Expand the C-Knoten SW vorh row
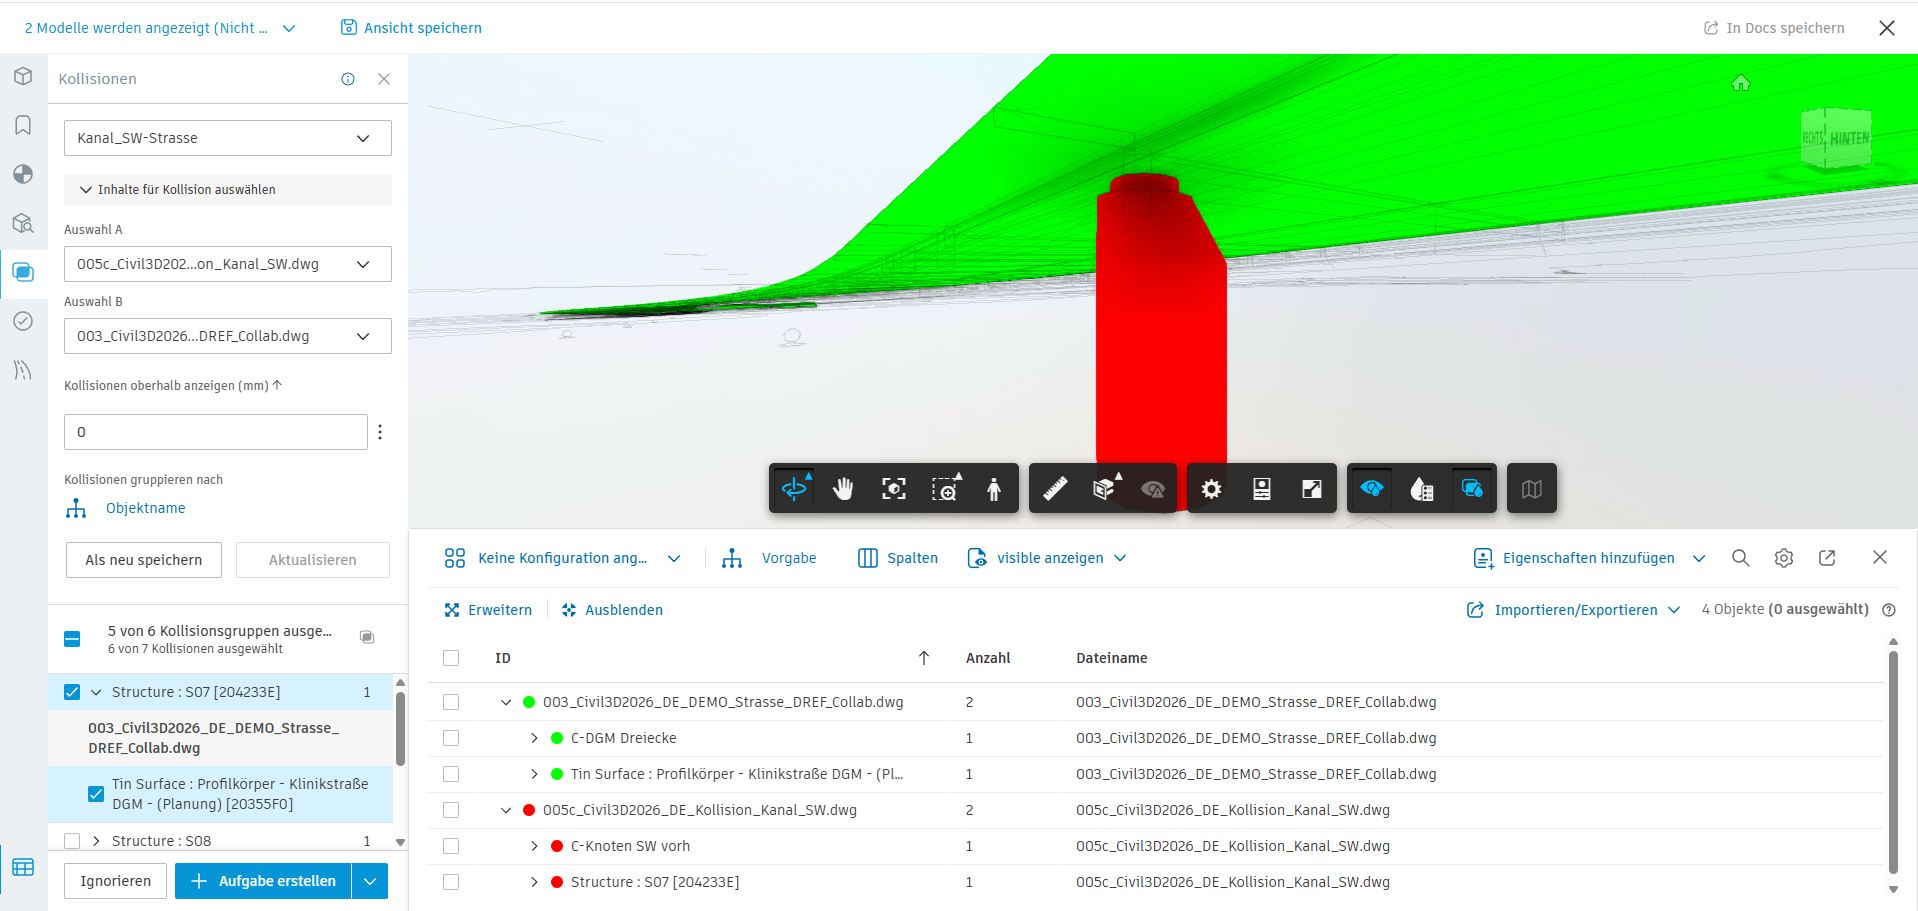1918x911 pixels. click(x=534, y=846)
